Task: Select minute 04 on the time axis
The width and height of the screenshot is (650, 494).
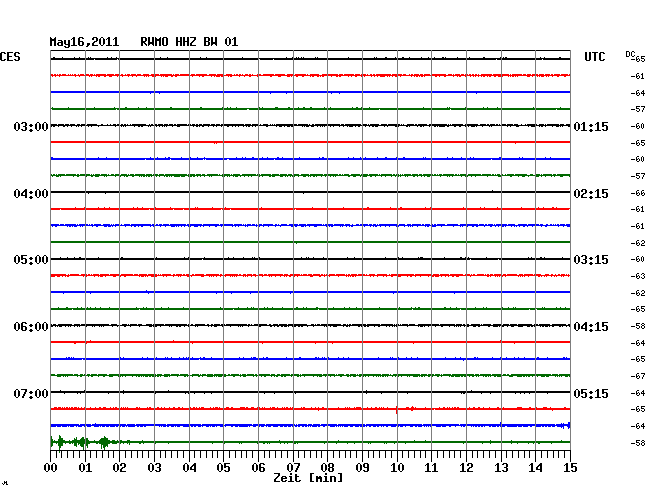Action: [x=189, y=467]
